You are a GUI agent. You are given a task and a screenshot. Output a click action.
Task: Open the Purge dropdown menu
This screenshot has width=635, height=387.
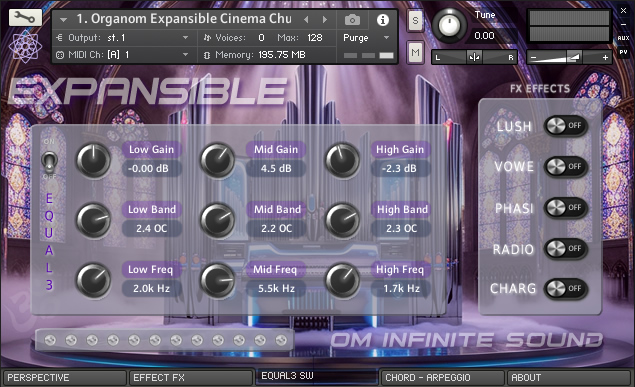[366, 38]
